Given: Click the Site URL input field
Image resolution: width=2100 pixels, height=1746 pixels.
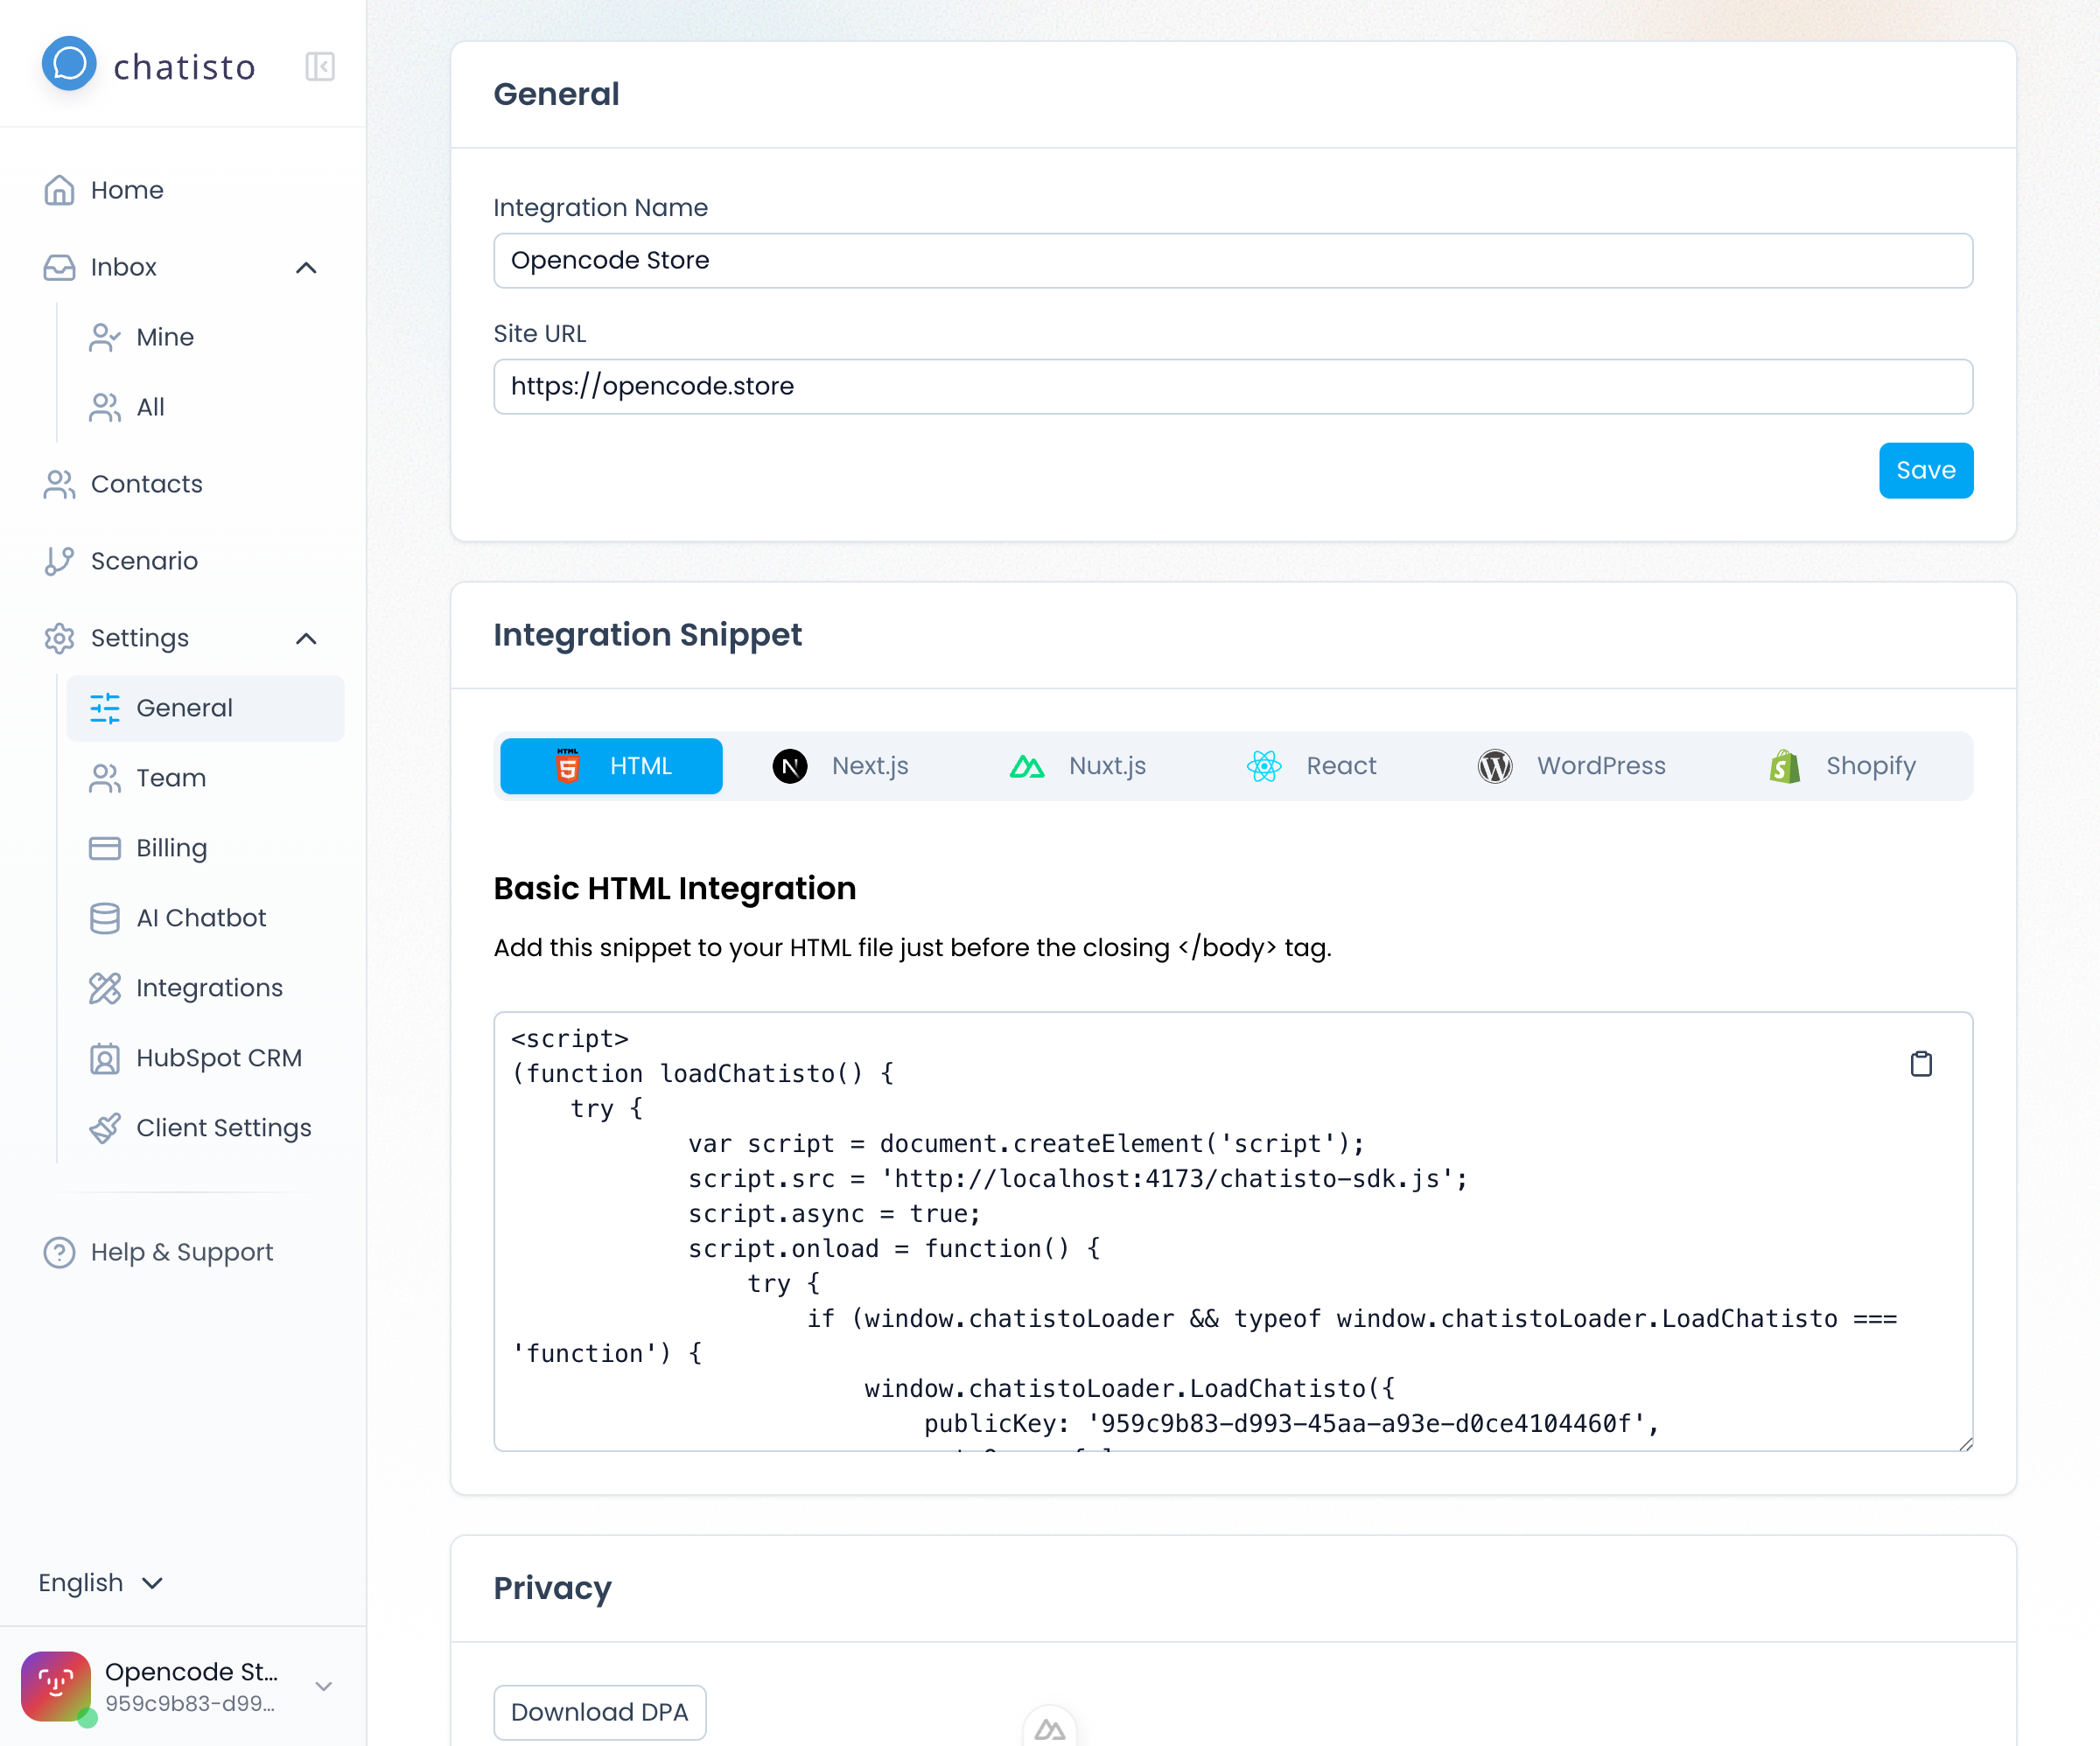Looking at the screenshot, I should [1232, 387].
